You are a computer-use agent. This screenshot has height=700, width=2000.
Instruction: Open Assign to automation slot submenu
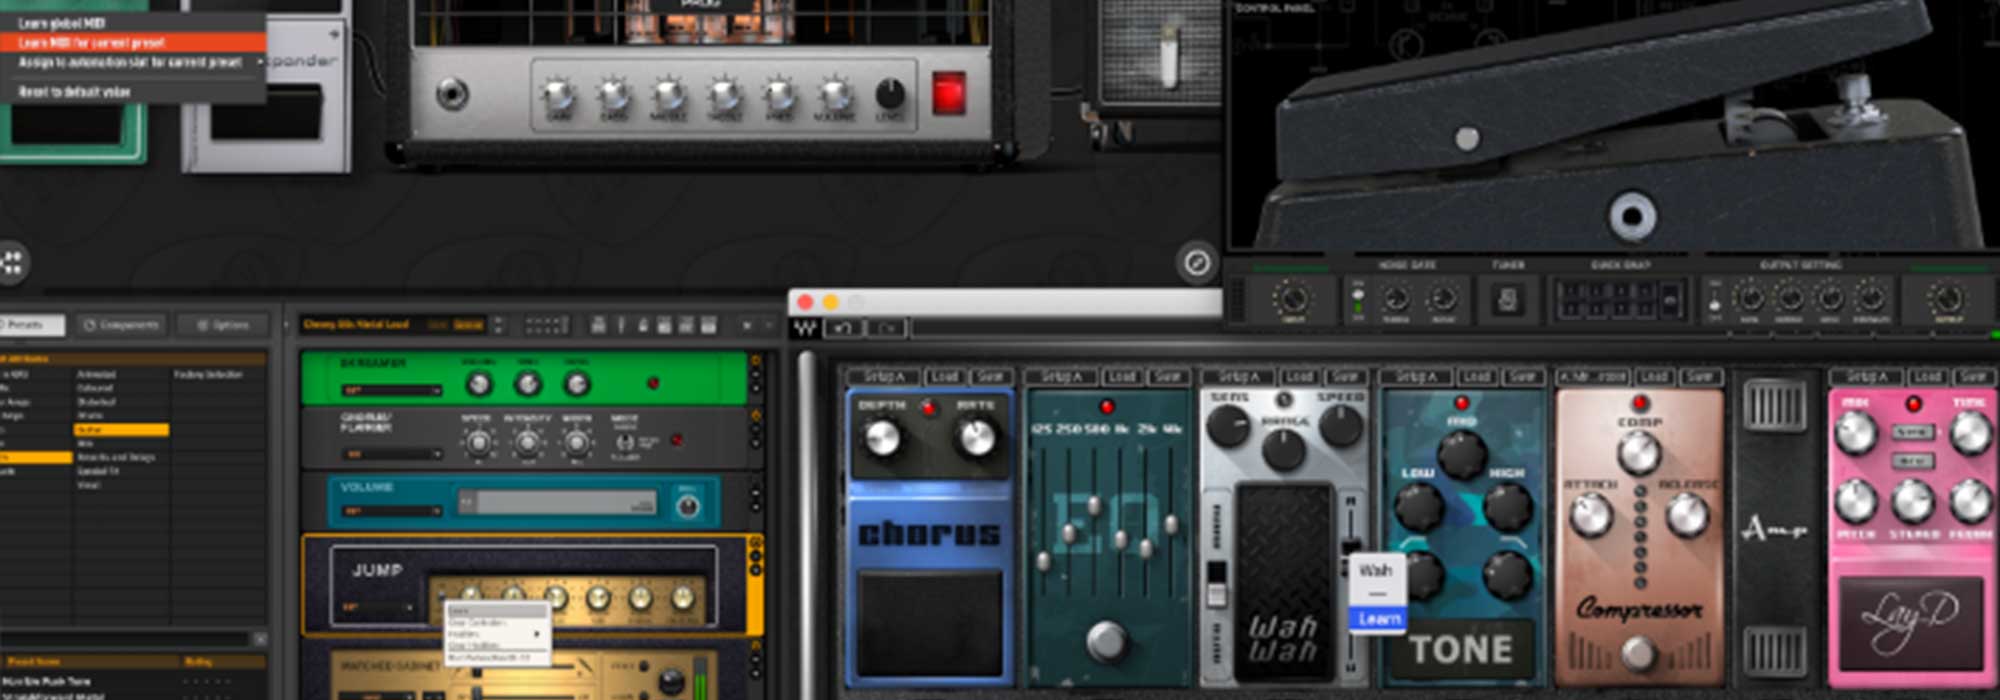[132, 62]
